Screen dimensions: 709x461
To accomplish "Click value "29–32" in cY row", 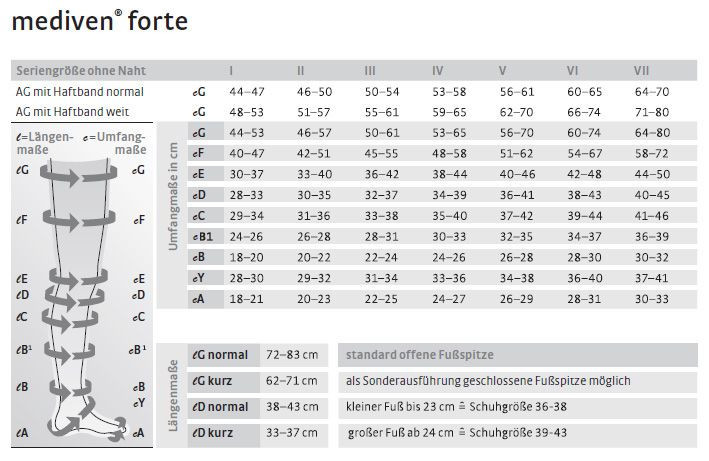I will pyautogui.click(x=314, y=278).
